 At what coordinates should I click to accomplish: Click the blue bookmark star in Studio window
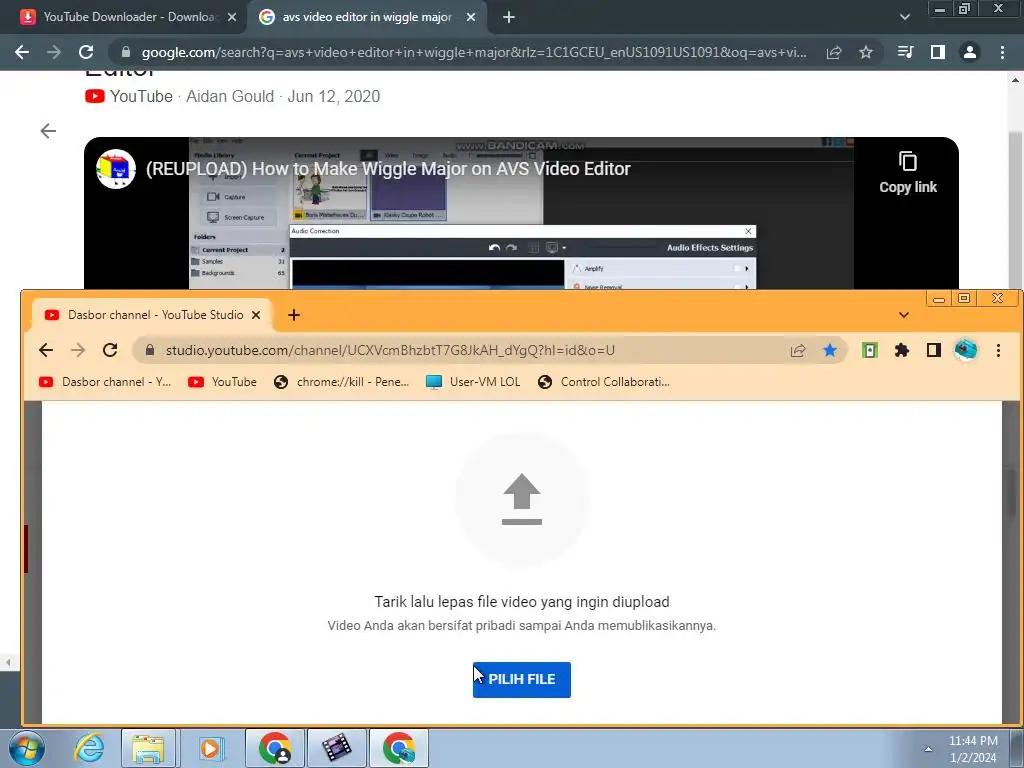(x=829, y=350)
